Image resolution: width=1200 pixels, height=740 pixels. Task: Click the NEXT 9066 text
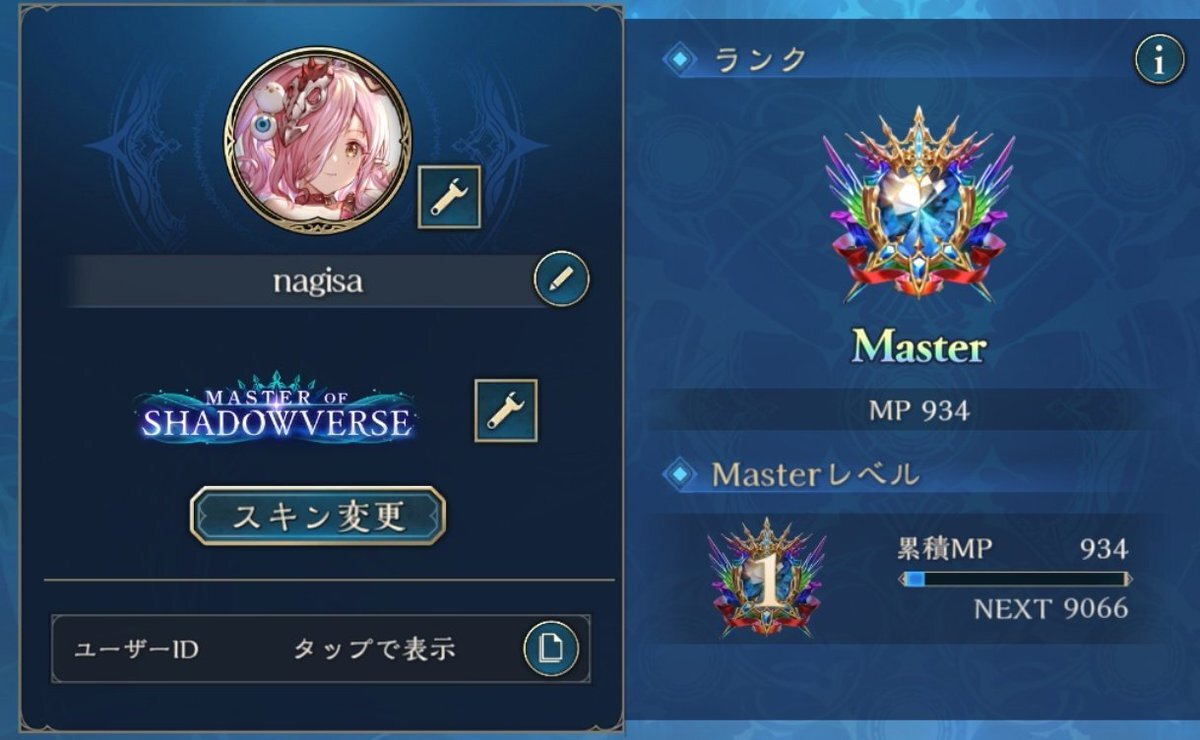click(1051, 608)
